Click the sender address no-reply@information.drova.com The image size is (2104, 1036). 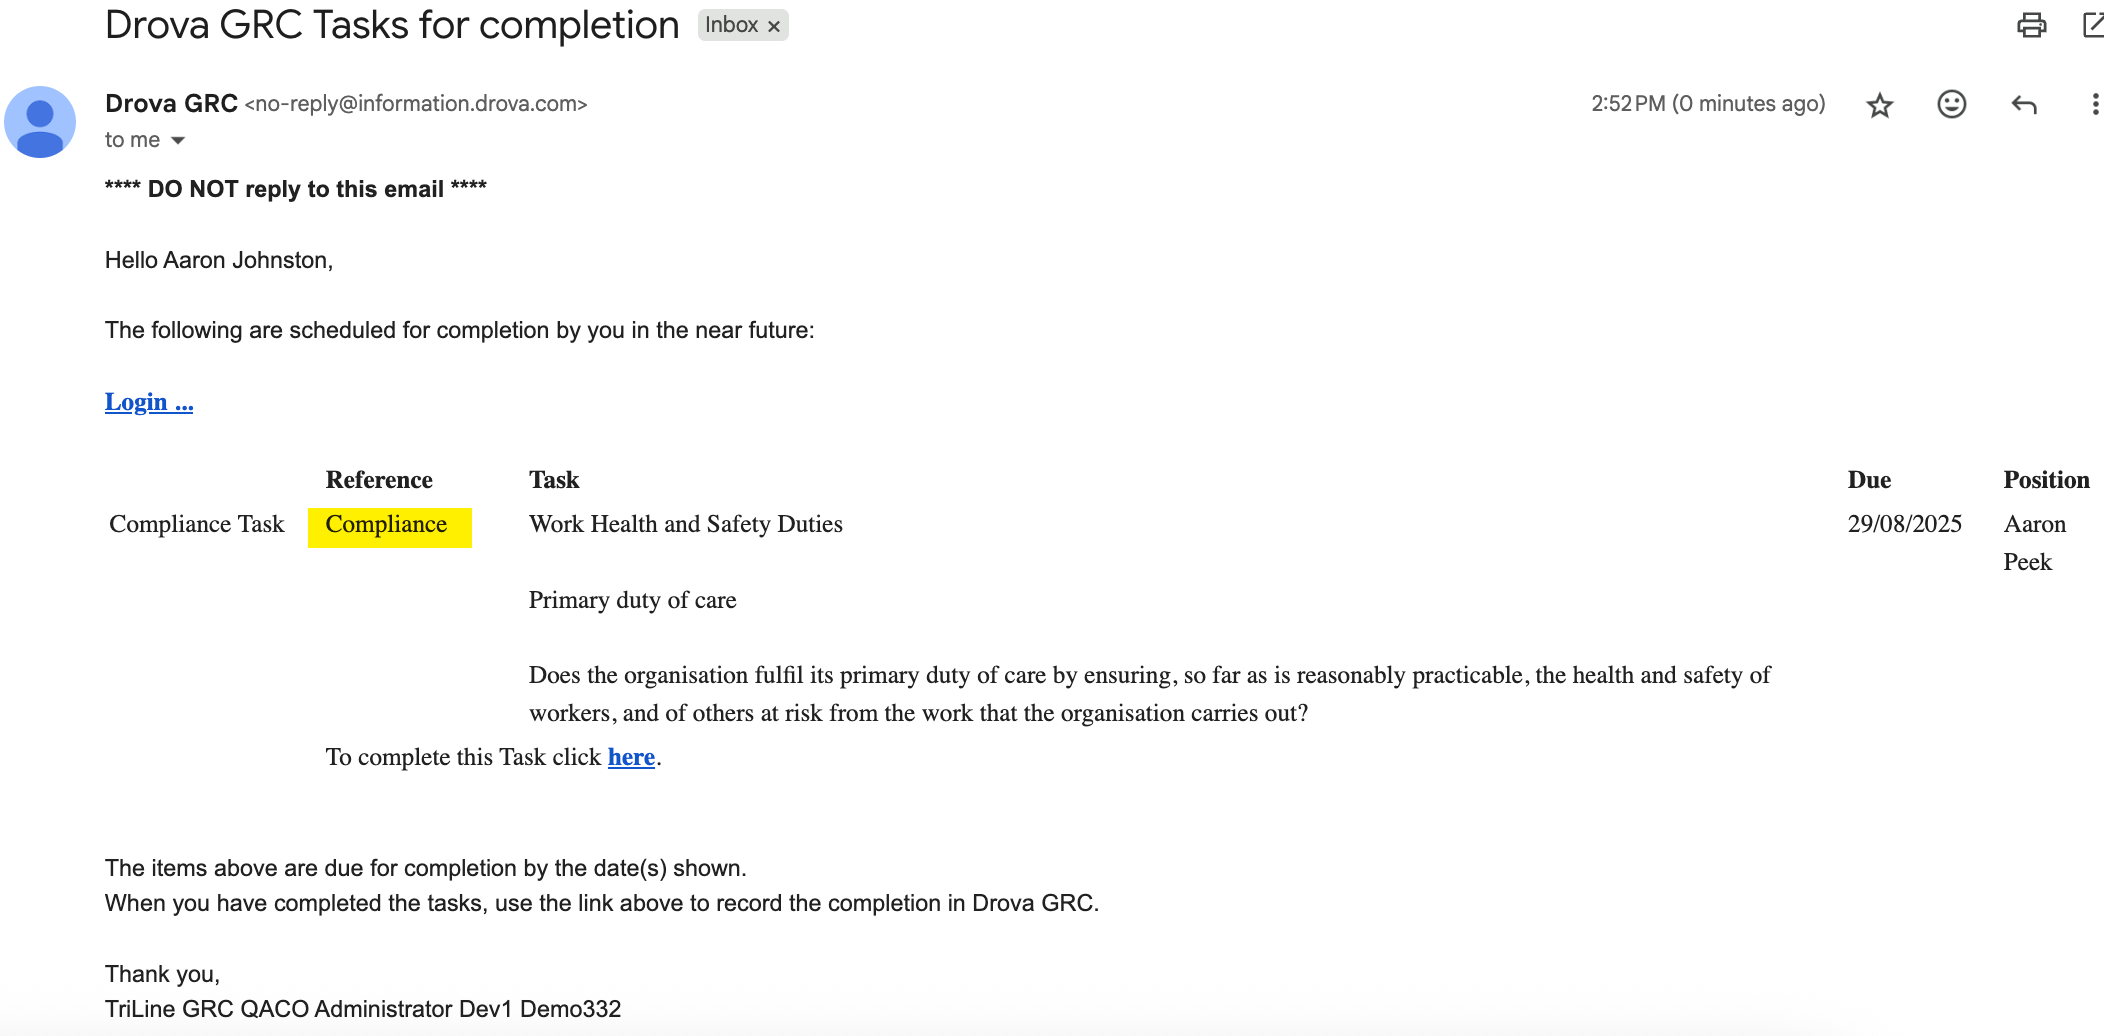[416, 104]
